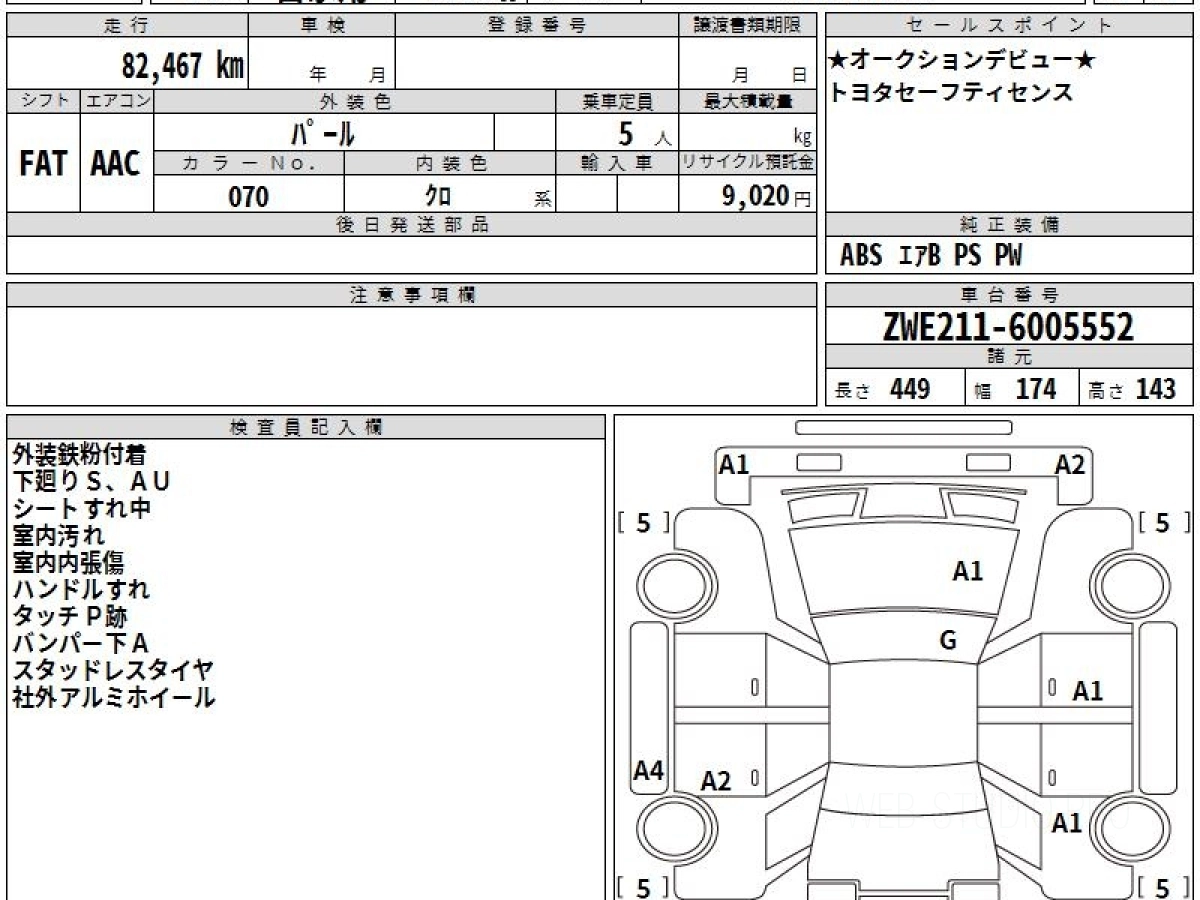
Task: Click the width value 幅 174
Action: point(1015,389)
